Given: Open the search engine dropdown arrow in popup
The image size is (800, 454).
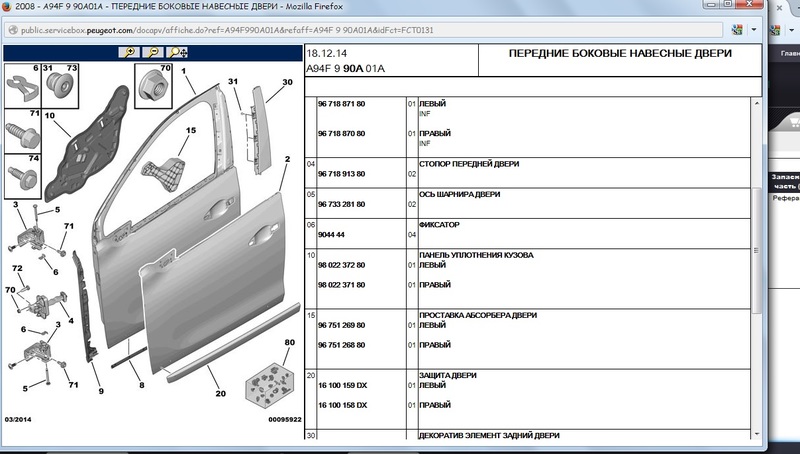Looking at the screenshot, I should click(754, 30).
